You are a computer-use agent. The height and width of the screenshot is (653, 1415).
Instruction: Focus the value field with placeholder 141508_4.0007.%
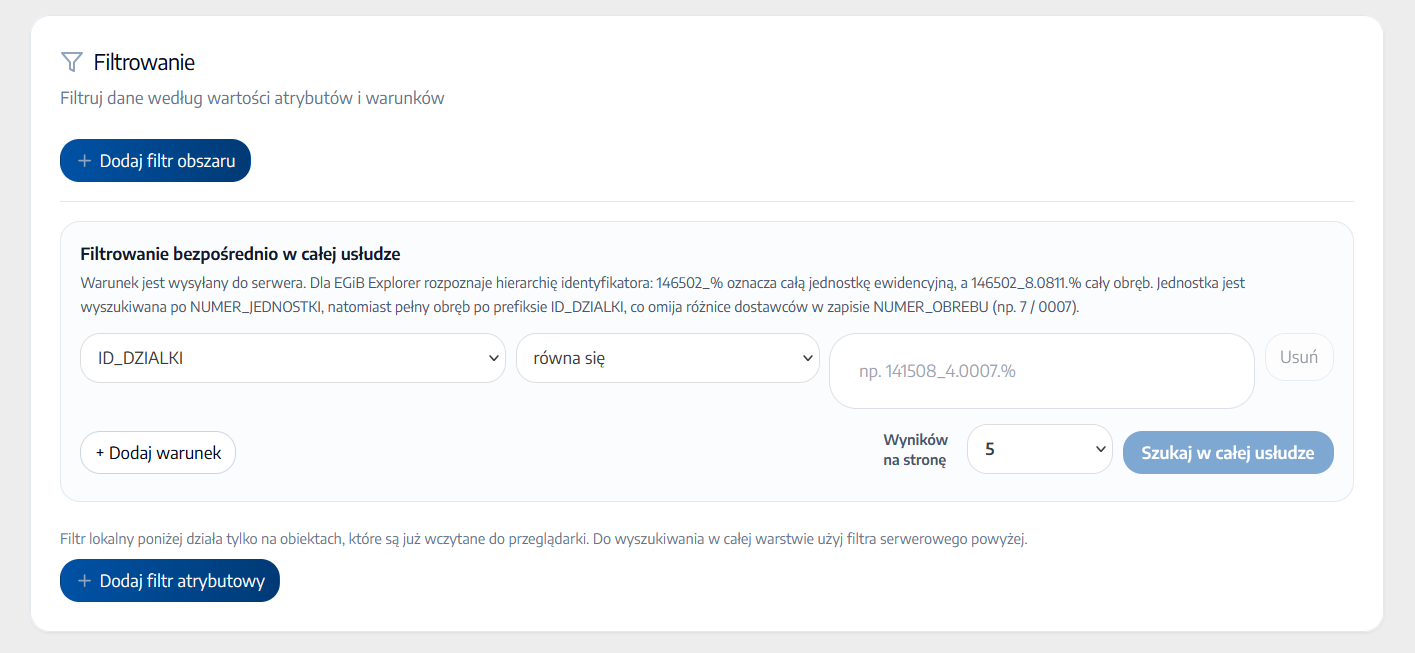point(1042,371)
